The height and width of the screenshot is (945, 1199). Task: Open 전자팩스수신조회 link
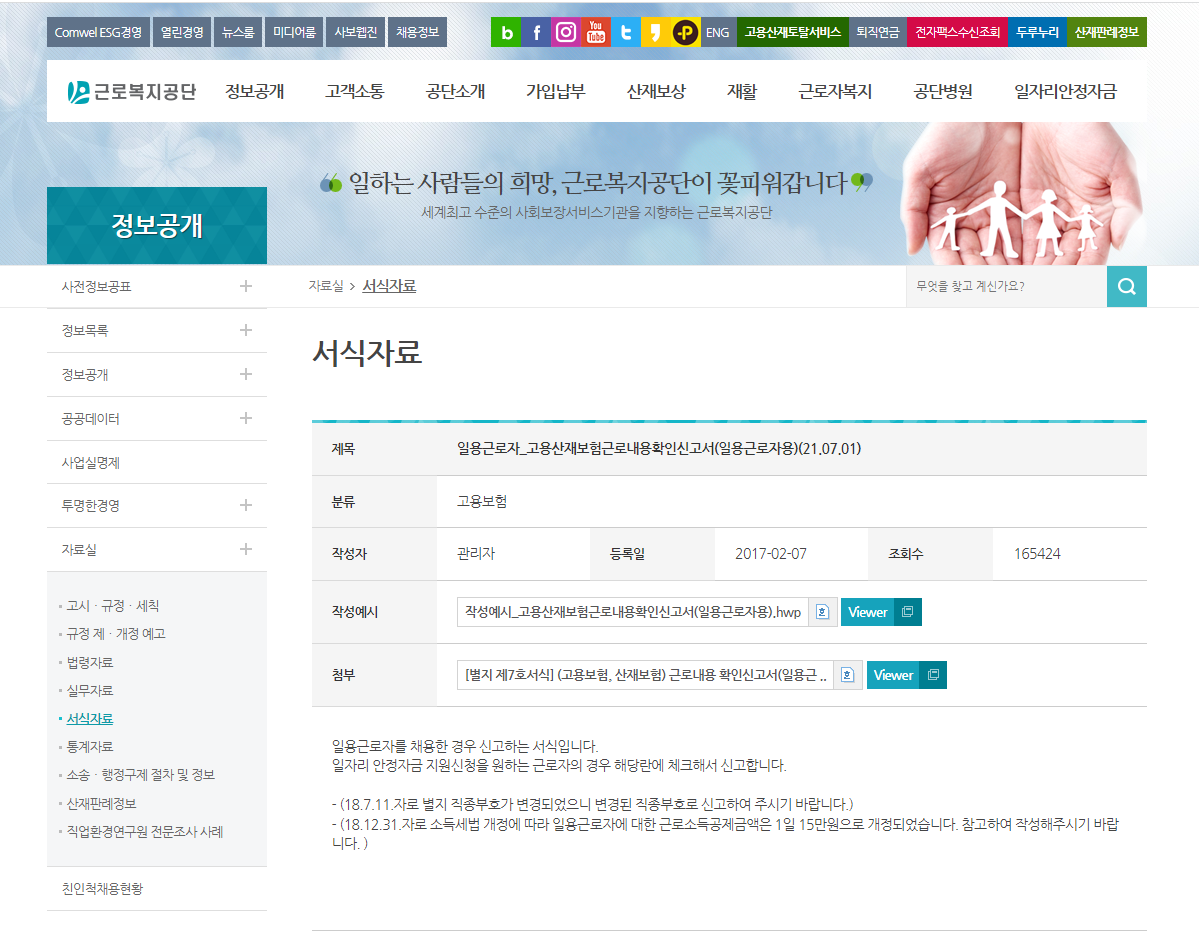957,32
